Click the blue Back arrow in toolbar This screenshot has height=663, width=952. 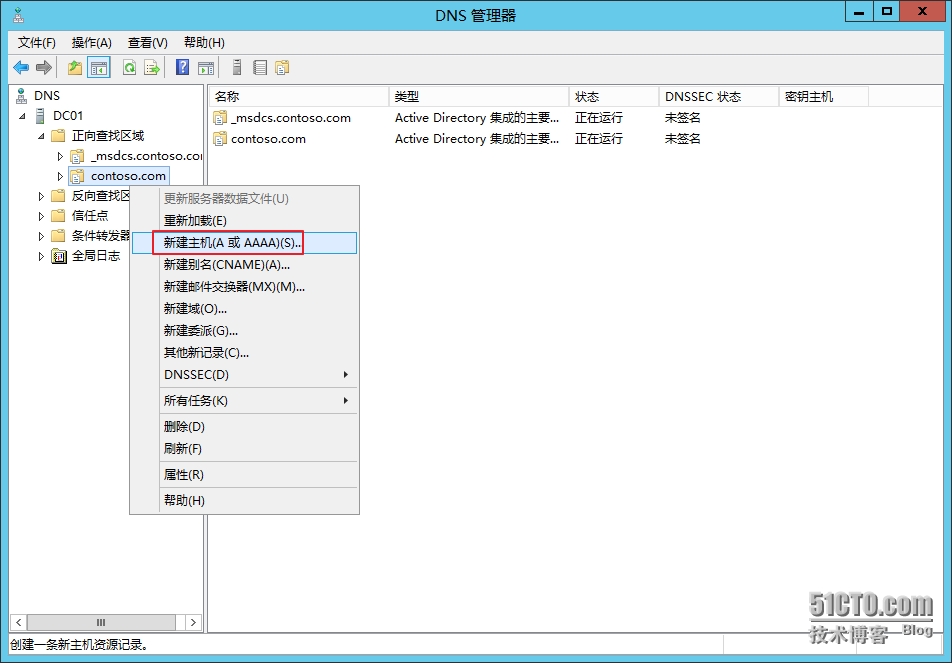[21, 68]
